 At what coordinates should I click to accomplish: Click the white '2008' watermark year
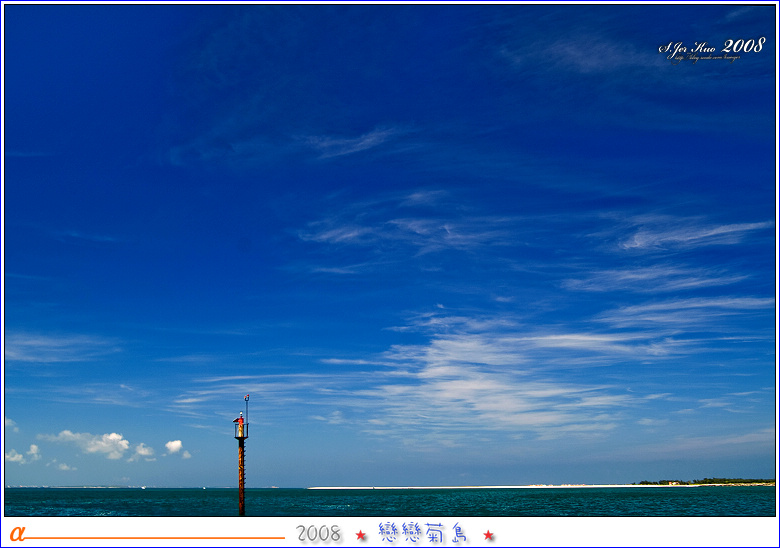[743, 45]
